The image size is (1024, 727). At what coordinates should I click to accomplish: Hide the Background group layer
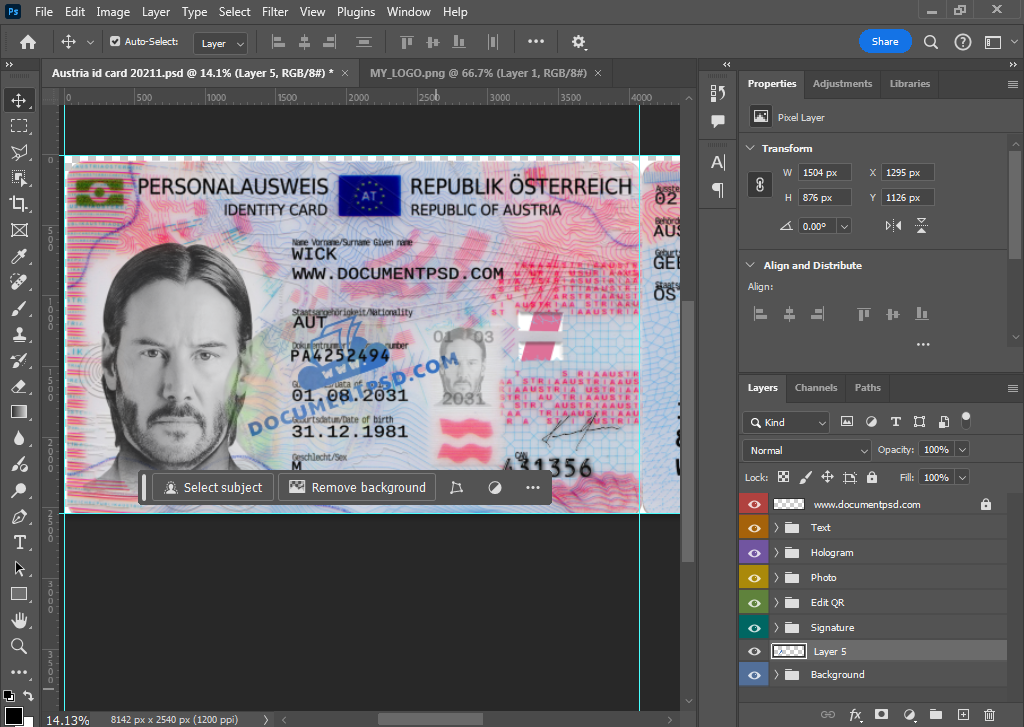[754, 675]
